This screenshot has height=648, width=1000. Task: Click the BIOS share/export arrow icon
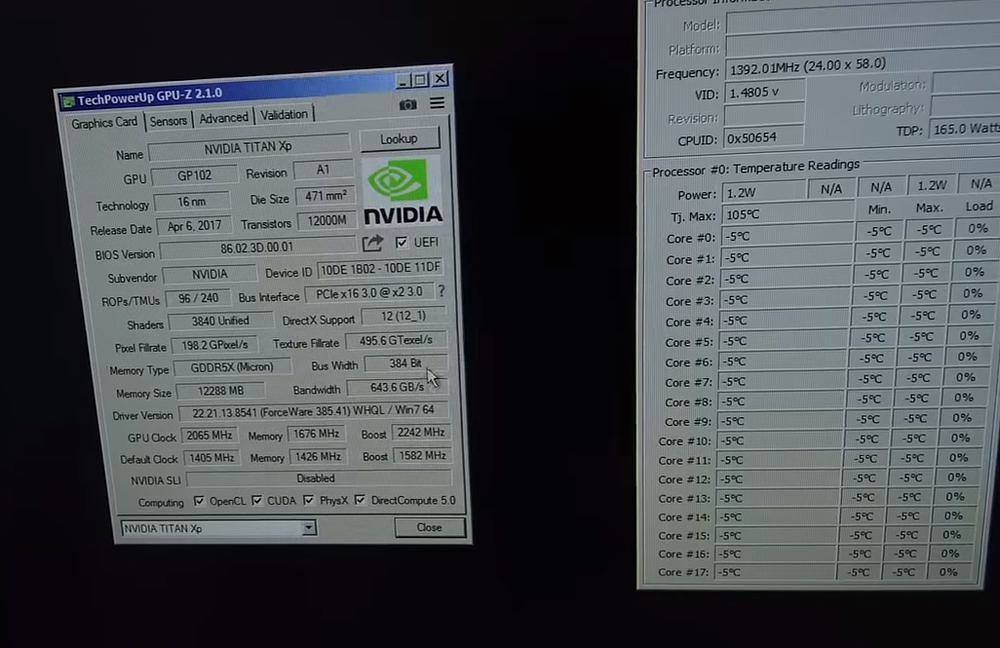click(372, 243)
